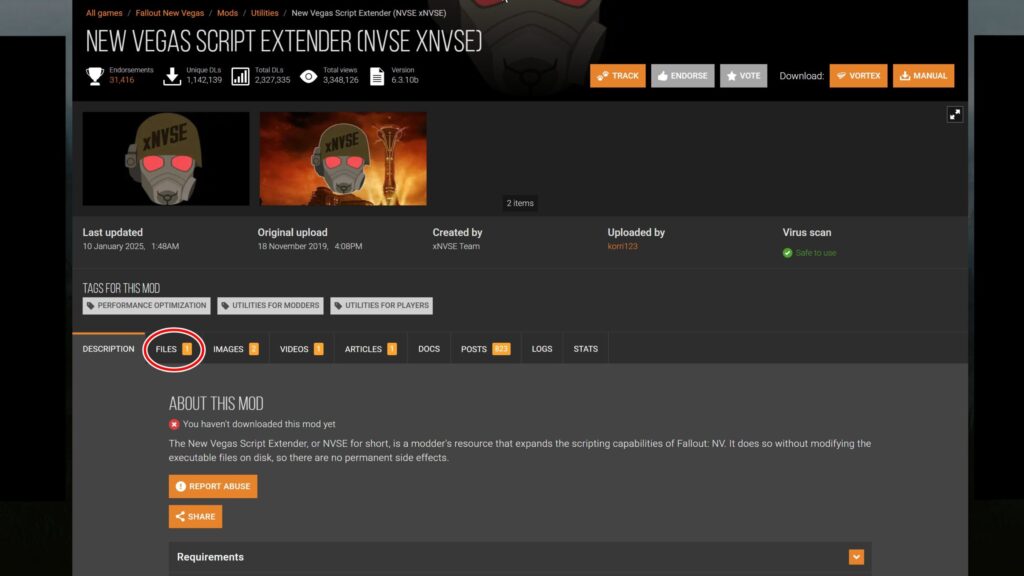Vote for the mod using star button
The width and height of the screenshot is (1024, 576).
743,76
